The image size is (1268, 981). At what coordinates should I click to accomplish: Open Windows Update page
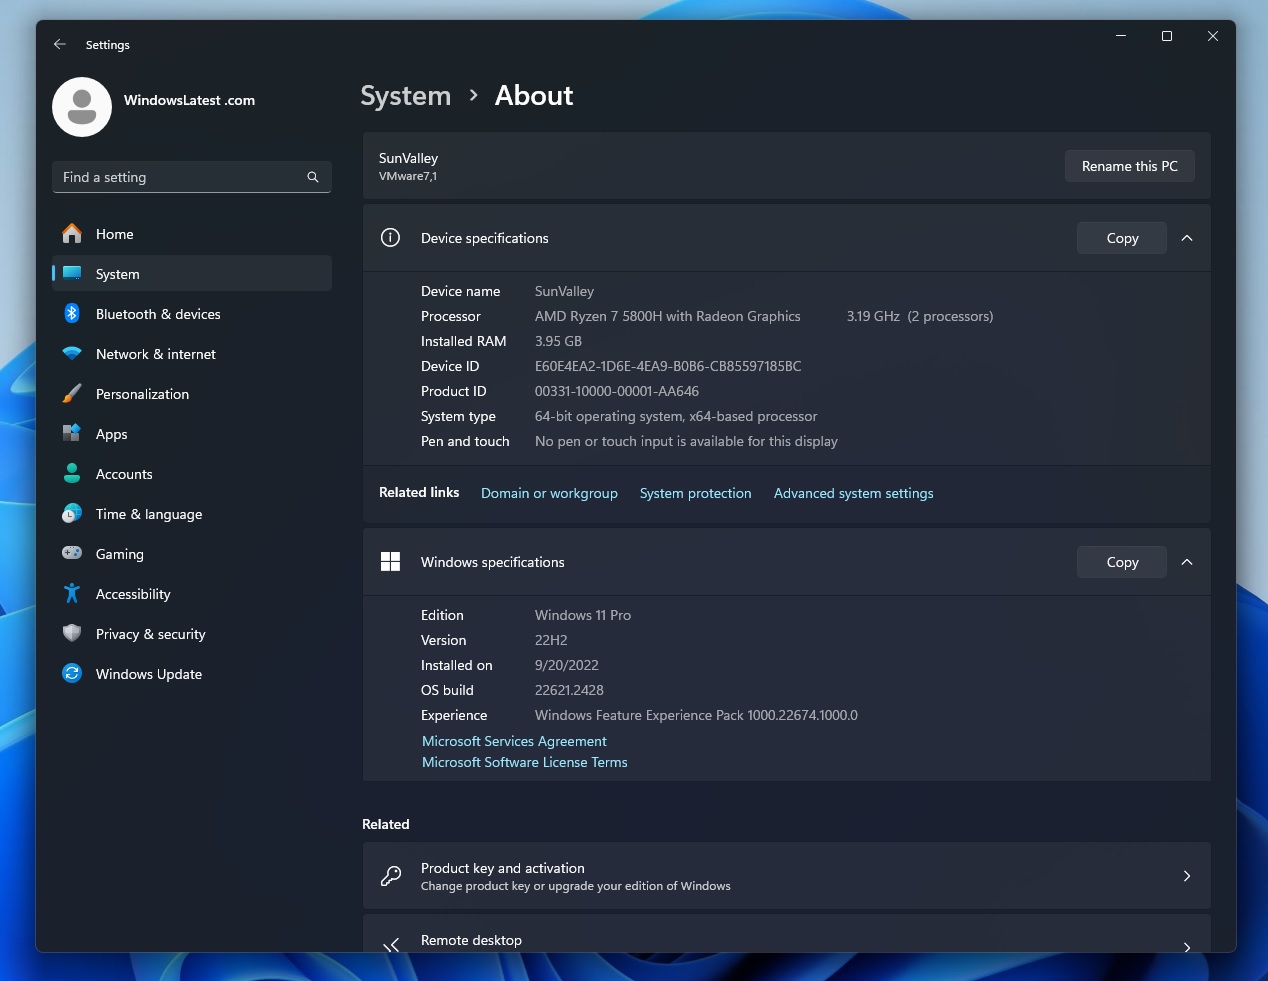click(192, 673)
